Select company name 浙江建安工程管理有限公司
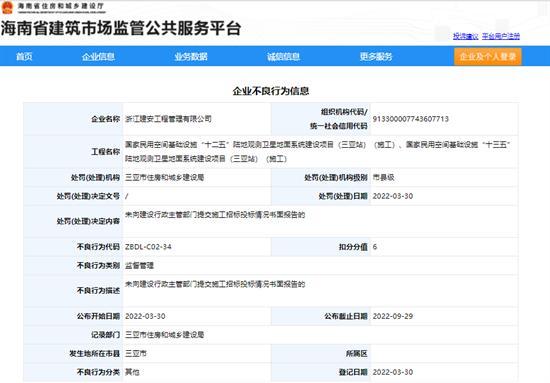Image resolution: width=550 pixels, height=383 pixels. click(x=168, y=119)
